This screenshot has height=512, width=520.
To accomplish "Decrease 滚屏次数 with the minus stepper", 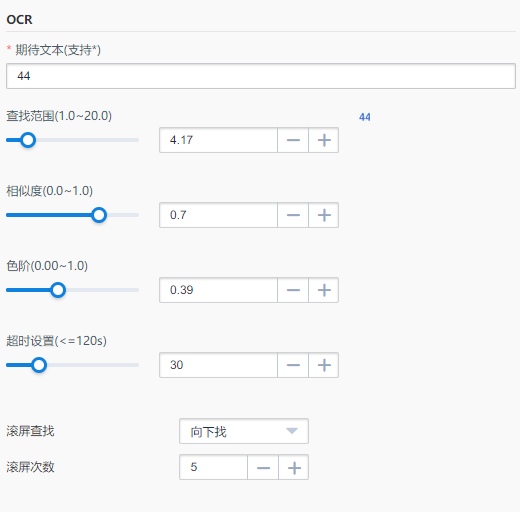I will (263, 467).
